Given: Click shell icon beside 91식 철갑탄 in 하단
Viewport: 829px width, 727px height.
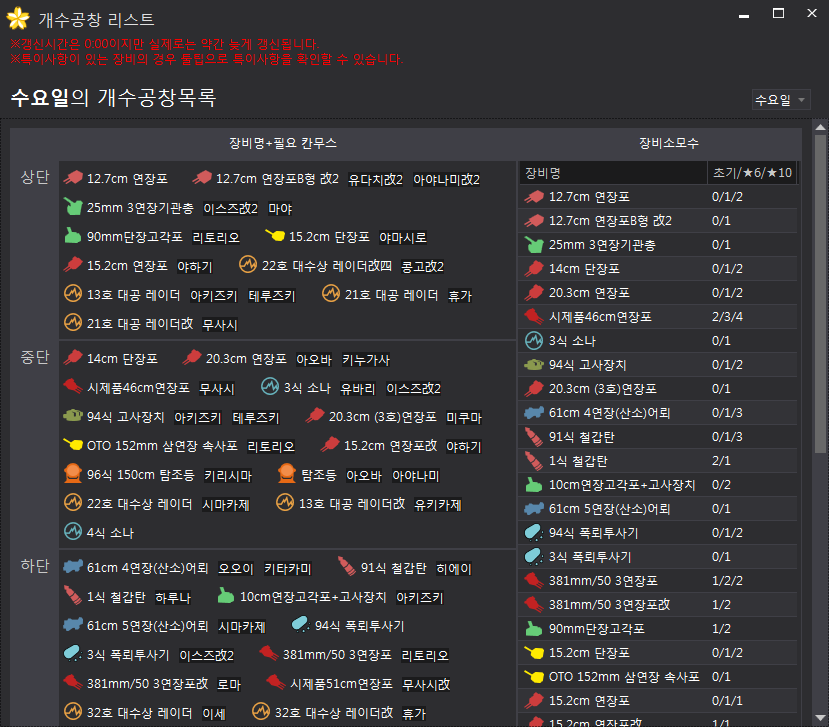Looking at the screenshot, I should (x=346, y=568).
